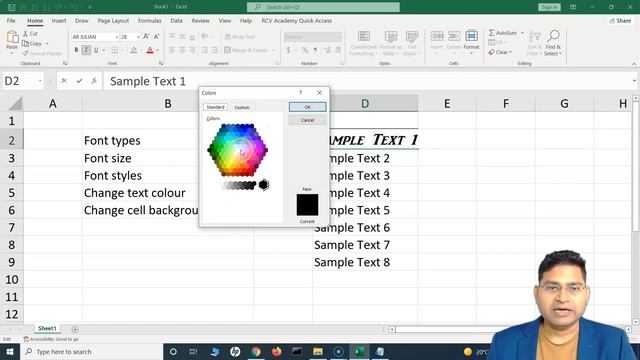Decrease font size with smaller A icon

point(156,37)
